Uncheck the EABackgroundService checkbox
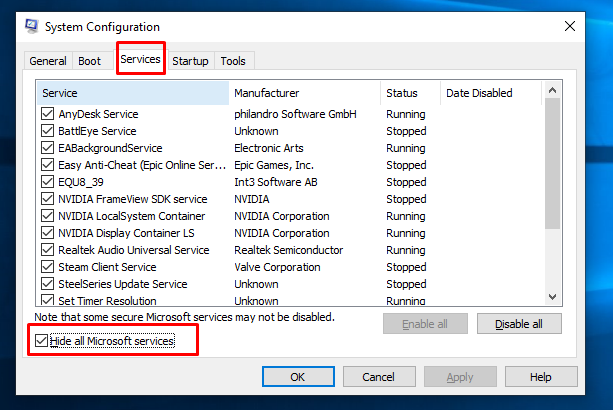Image resolution: width=613 pixels, height=410 pixels. [47, 148]
